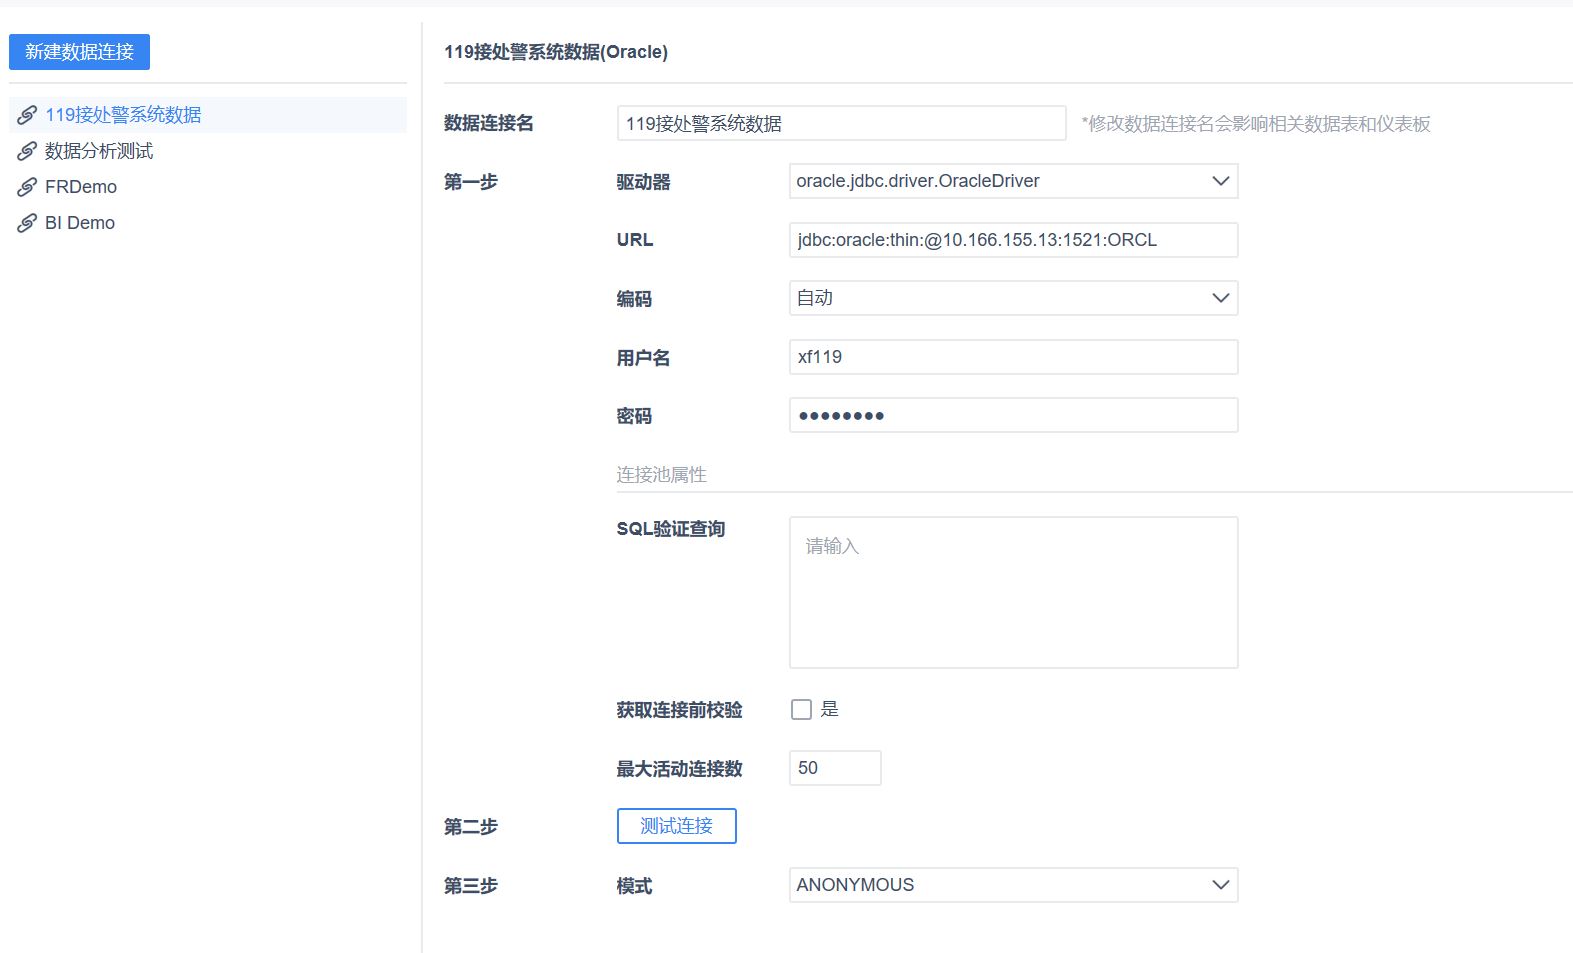This screenshot has height=953, width=1573.
Task: Open the 数据分析测试 connection
Action: (x=208, y=151)
